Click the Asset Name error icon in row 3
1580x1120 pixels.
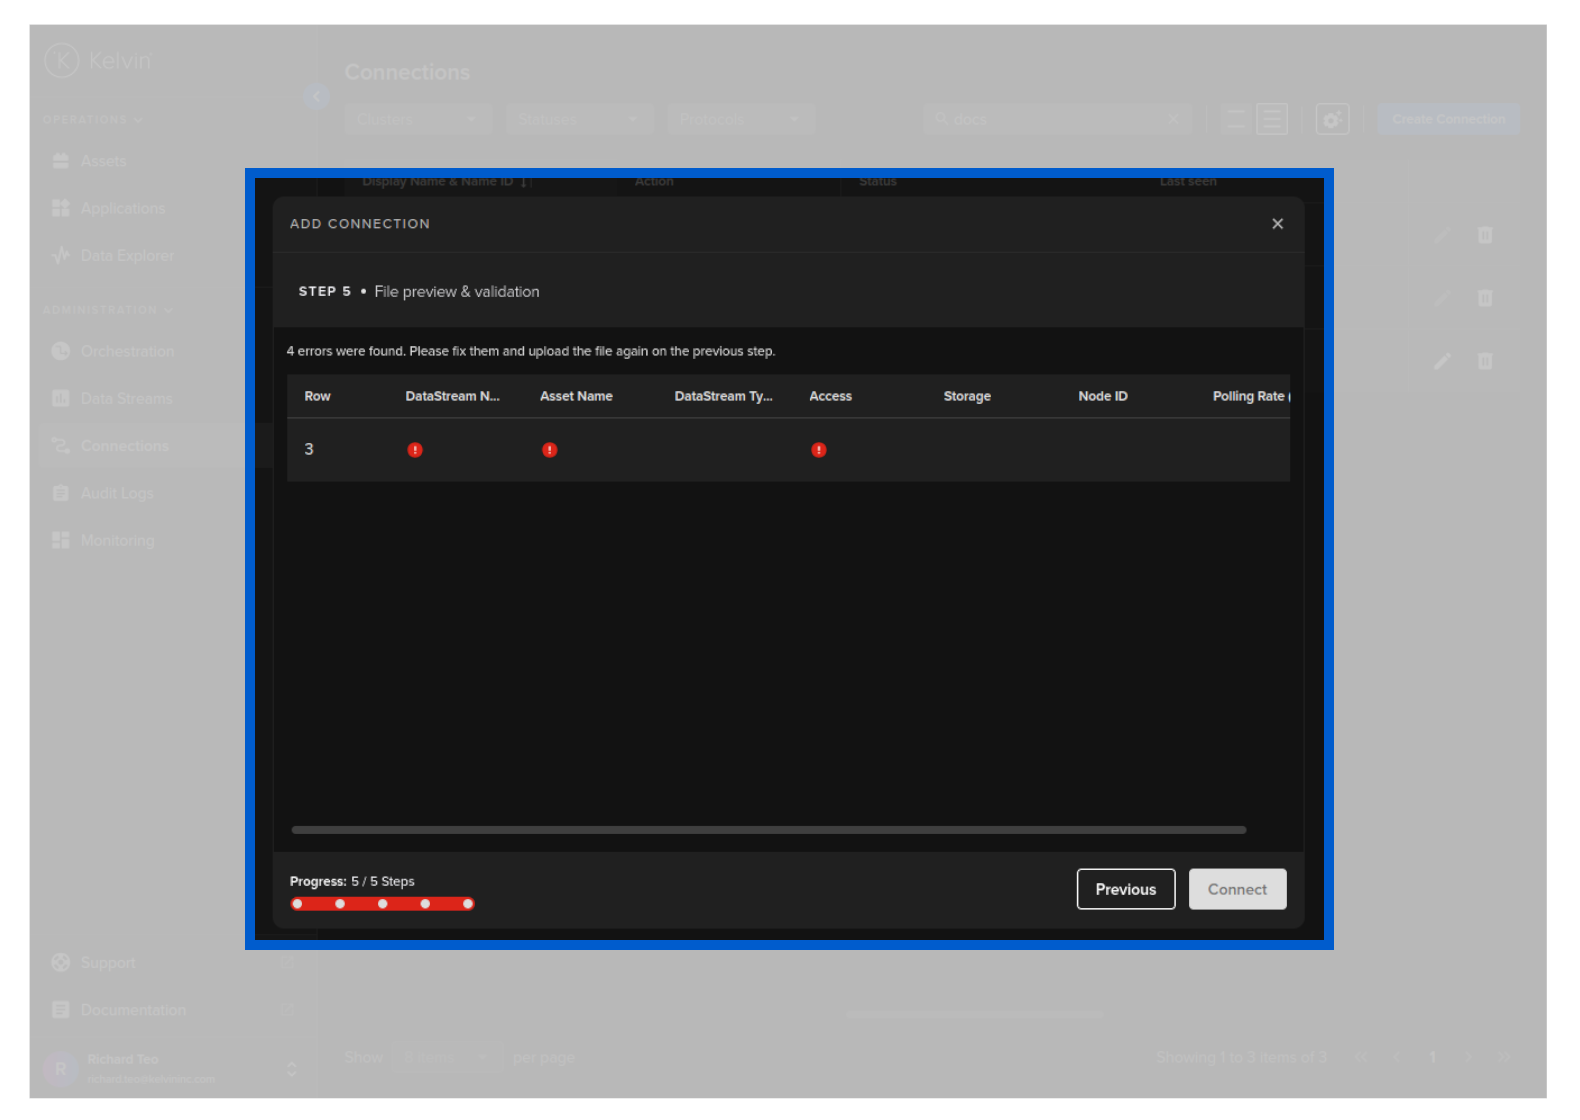click(549, 450)
